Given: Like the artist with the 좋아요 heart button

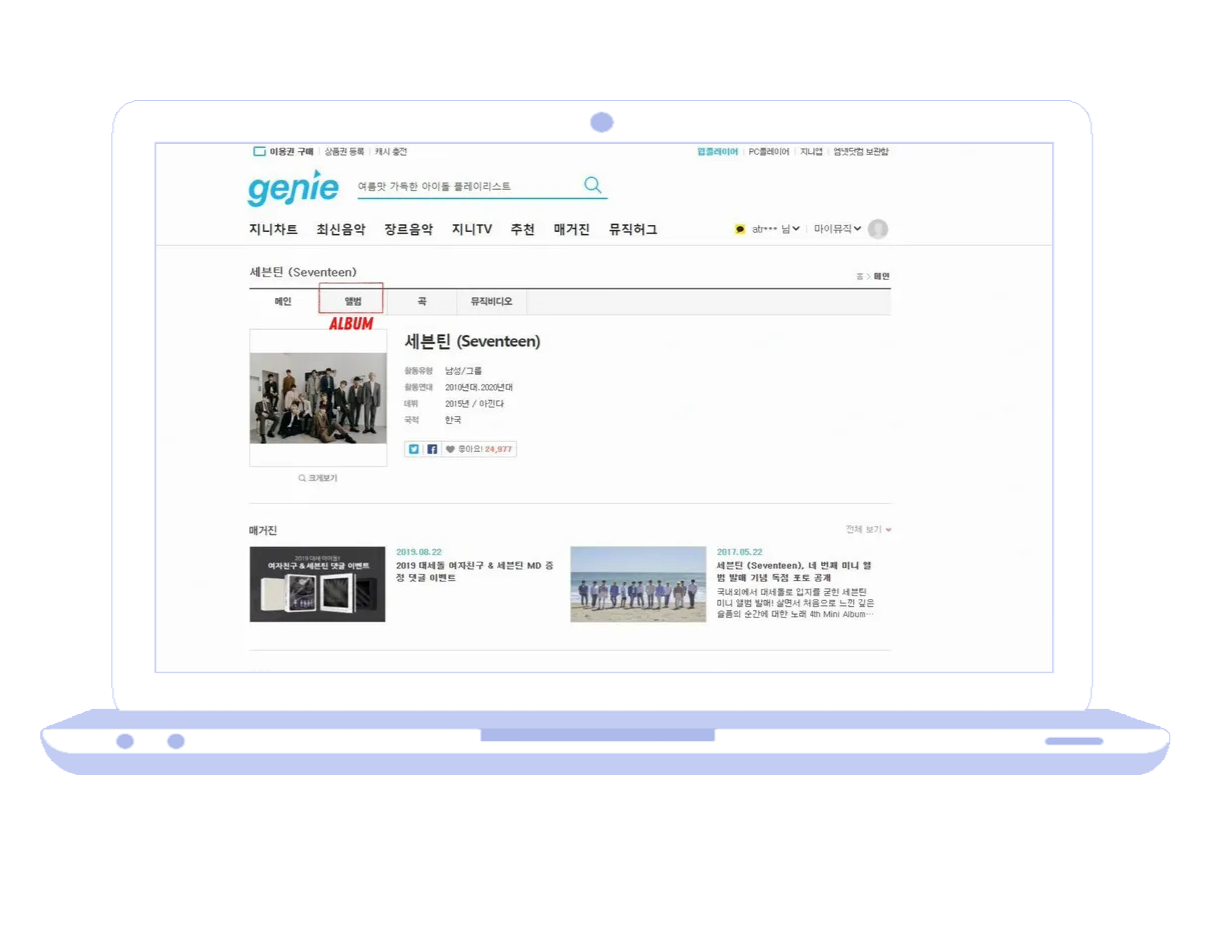Looking at the screenshot, I should click(478, 450).
